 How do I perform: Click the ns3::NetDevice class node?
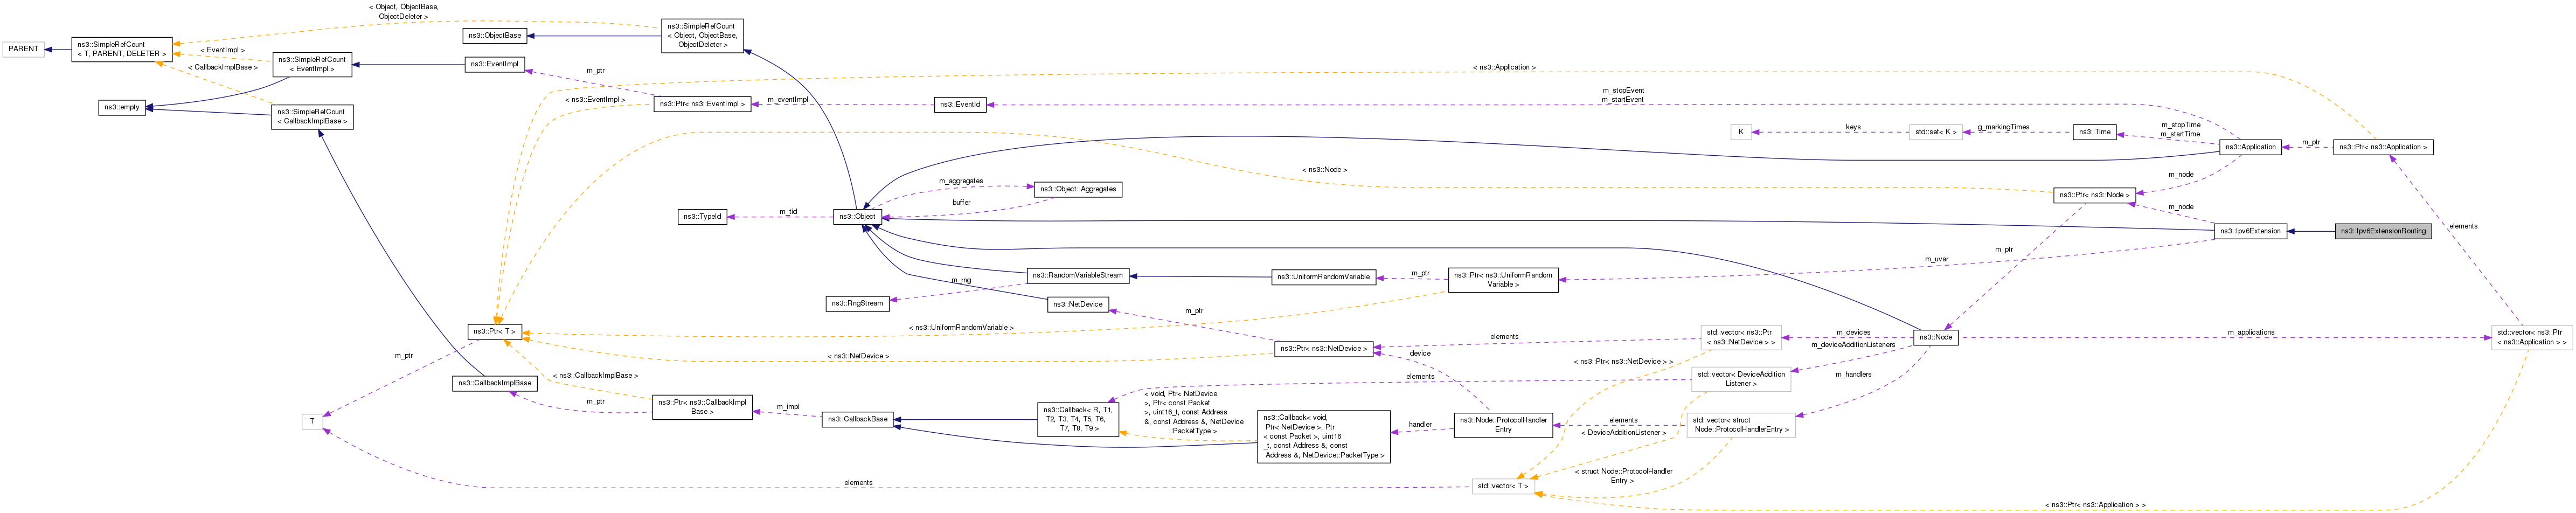coord(1078,304)
